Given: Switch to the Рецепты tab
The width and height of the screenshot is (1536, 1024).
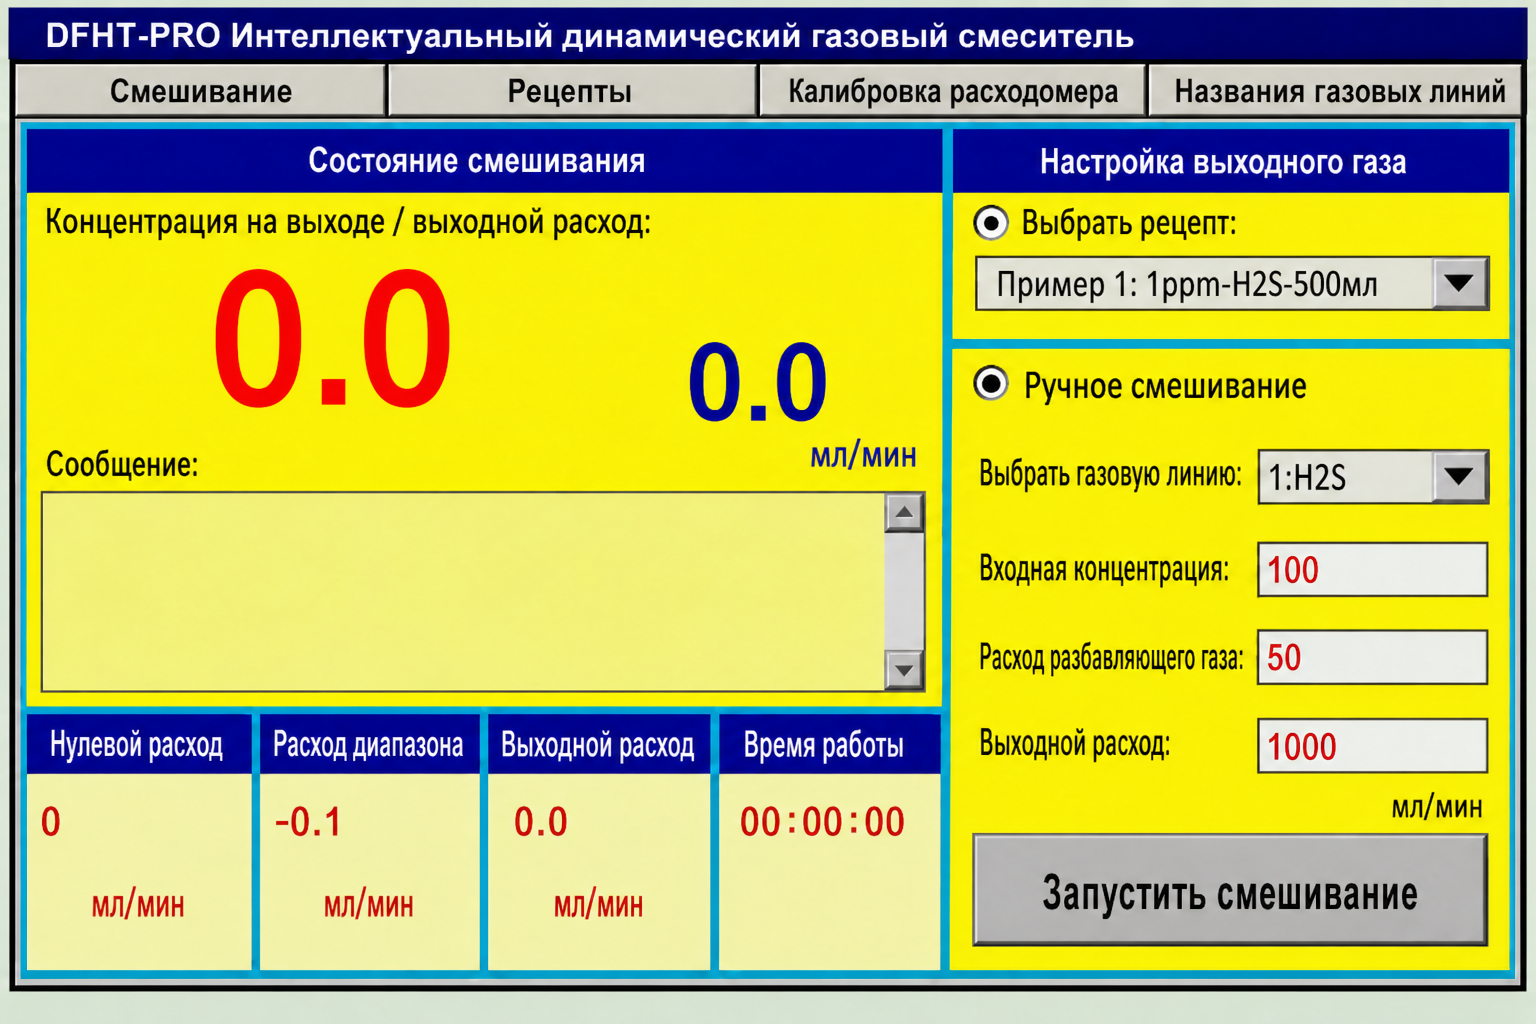Looking at the screenshot, I should 570,91.
